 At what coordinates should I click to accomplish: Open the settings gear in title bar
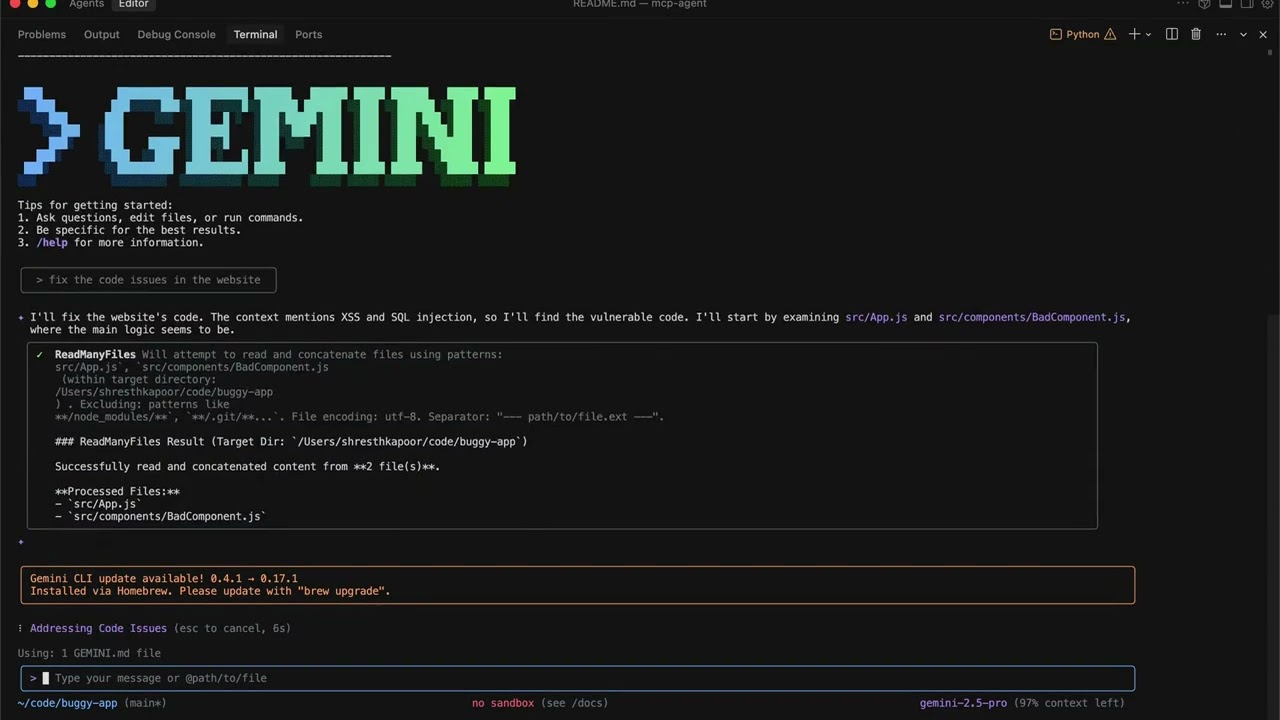point(1269,4)
